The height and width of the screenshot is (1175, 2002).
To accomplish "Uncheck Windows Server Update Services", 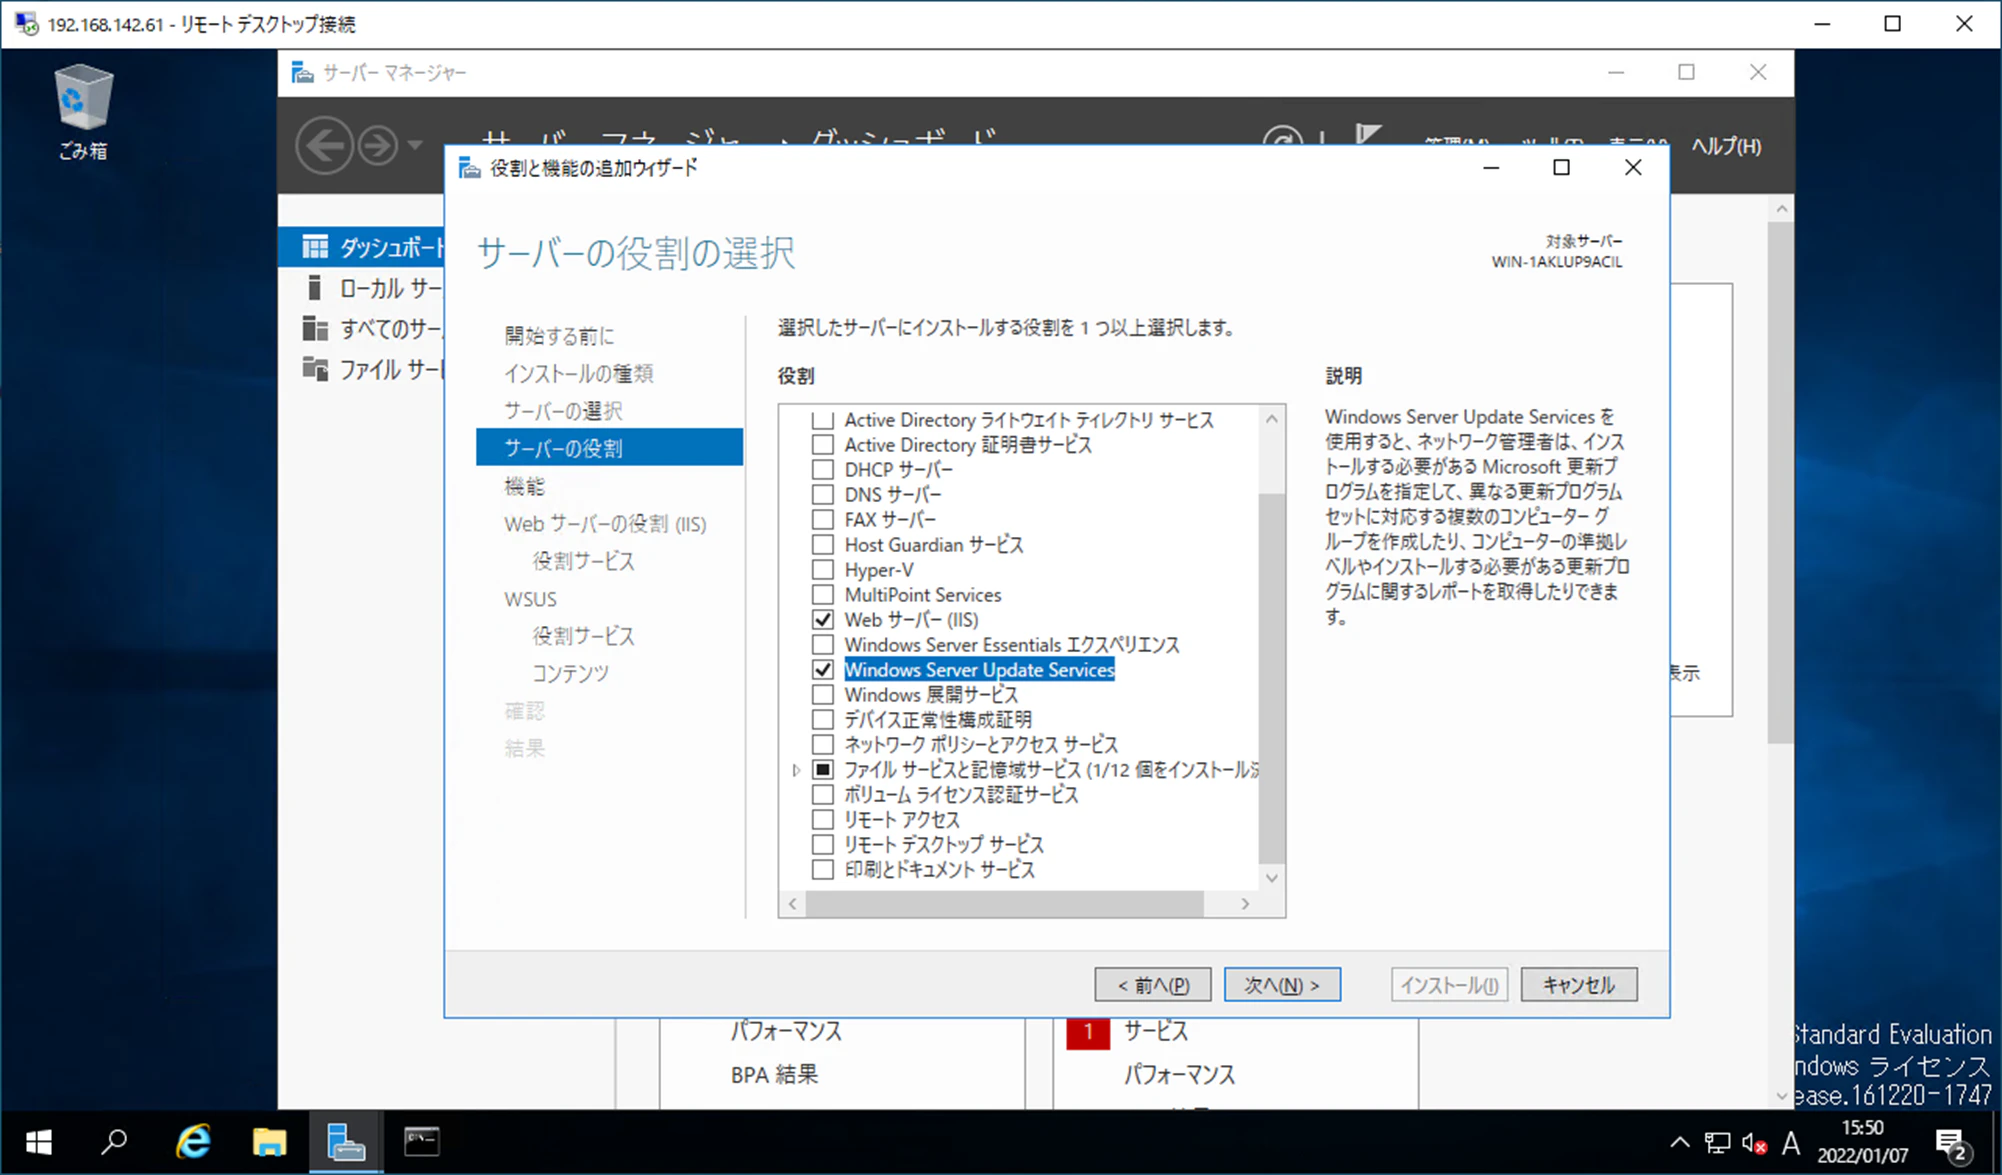I will point(822,670).
